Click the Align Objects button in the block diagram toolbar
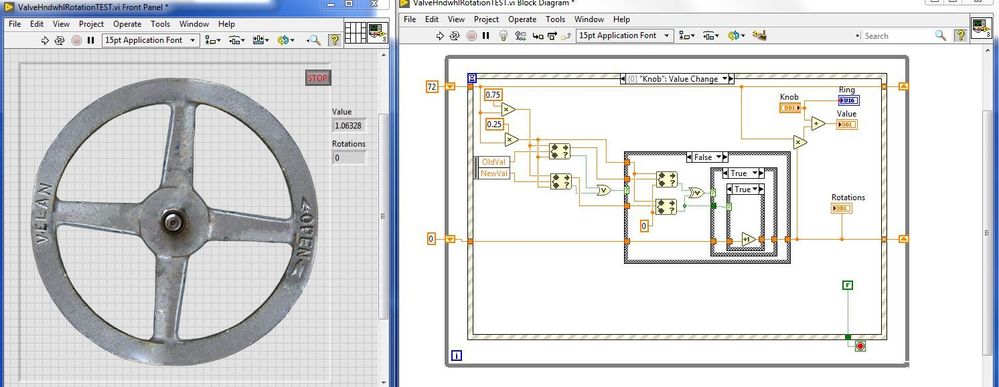 [x=686, y=36]
